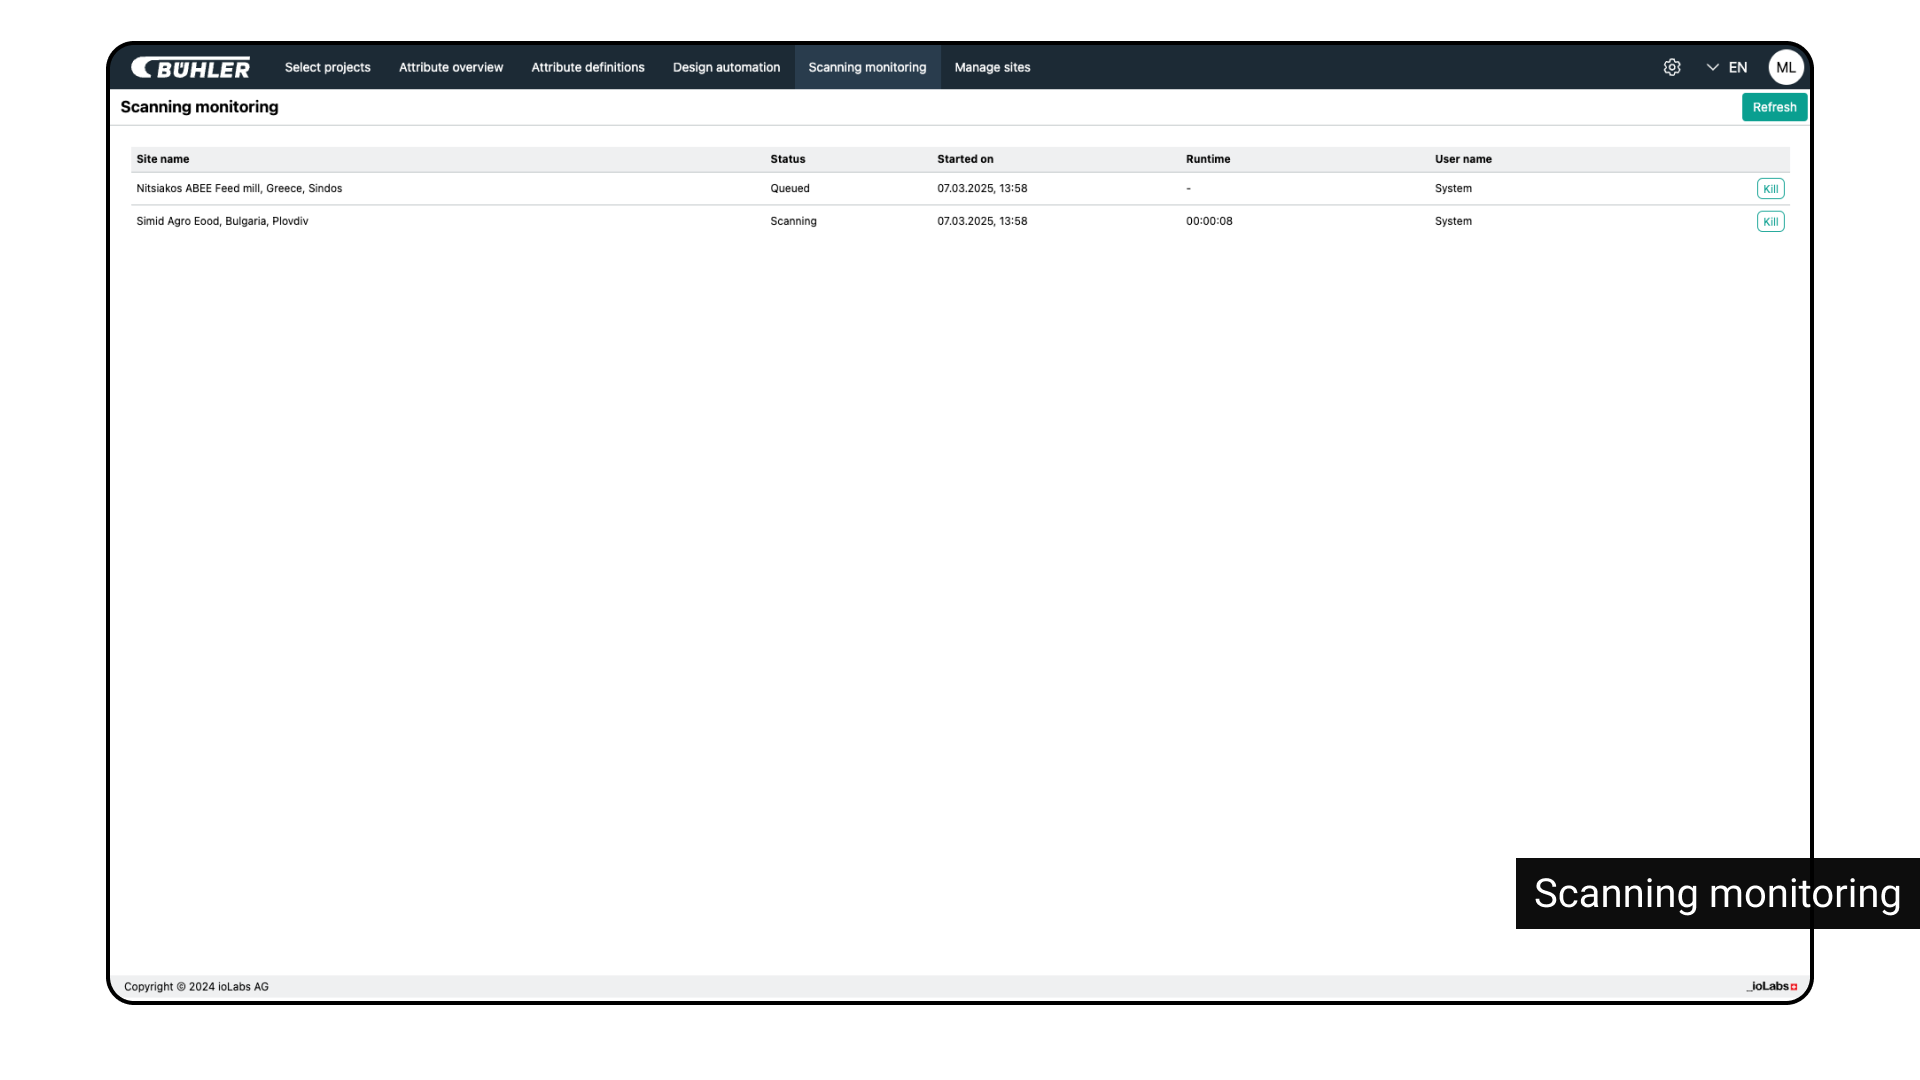Go to Manage sites tab
Image resolution: width=1920 pixels, height=1080 pixels.
[x=992, y=67]
